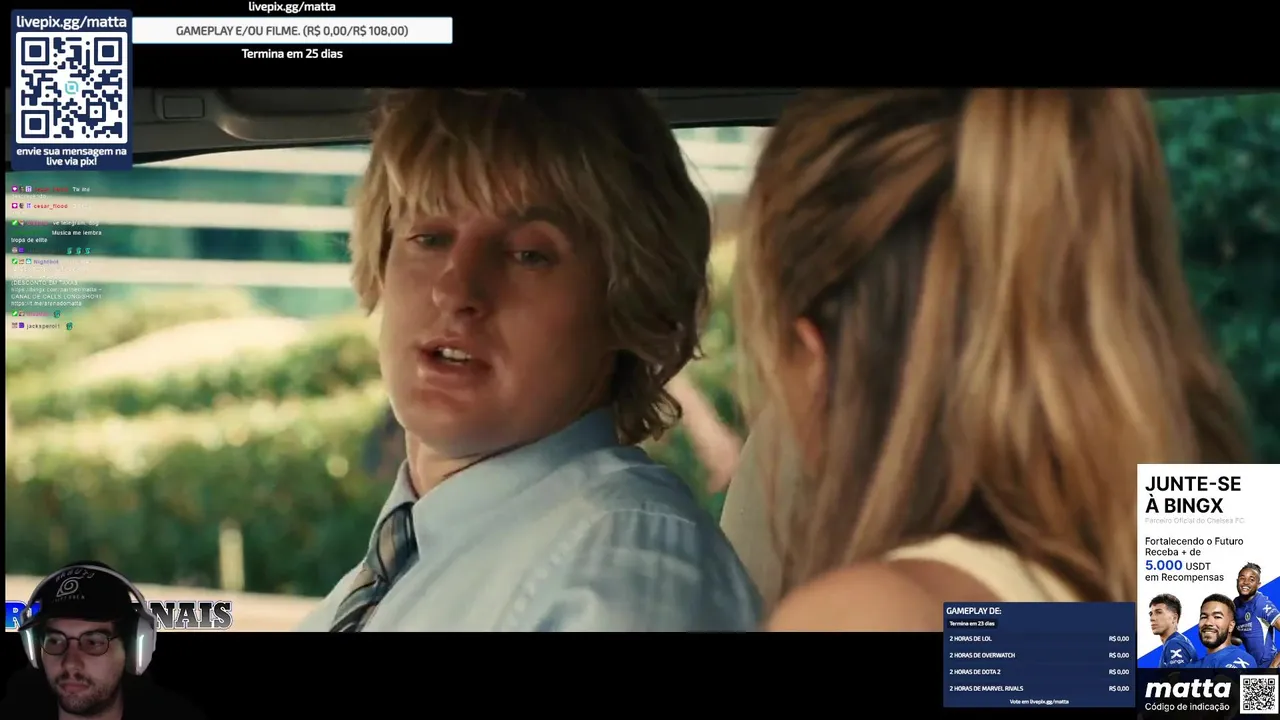
Task: Click the 'Termina em 23 dias' badge in poll
Action: (972, 624)
